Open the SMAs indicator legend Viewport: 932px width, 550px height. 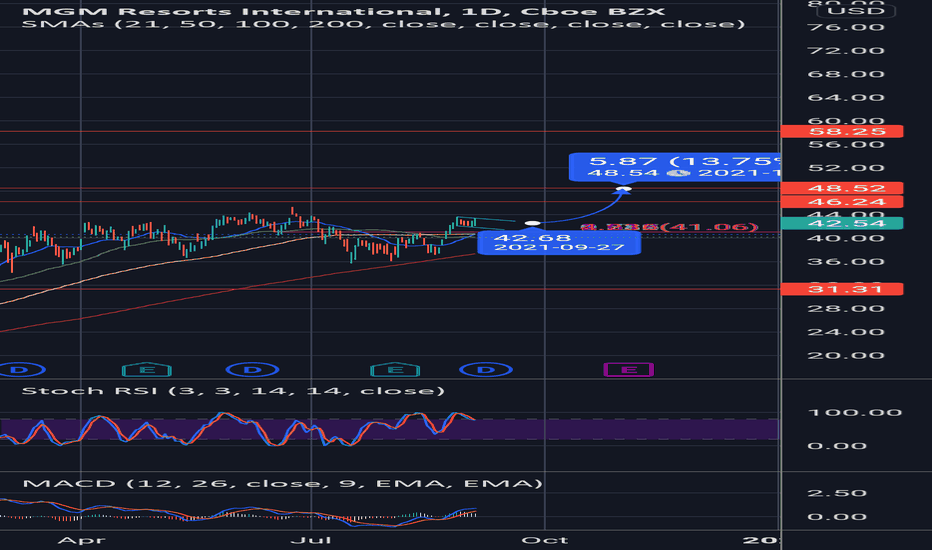383,24
